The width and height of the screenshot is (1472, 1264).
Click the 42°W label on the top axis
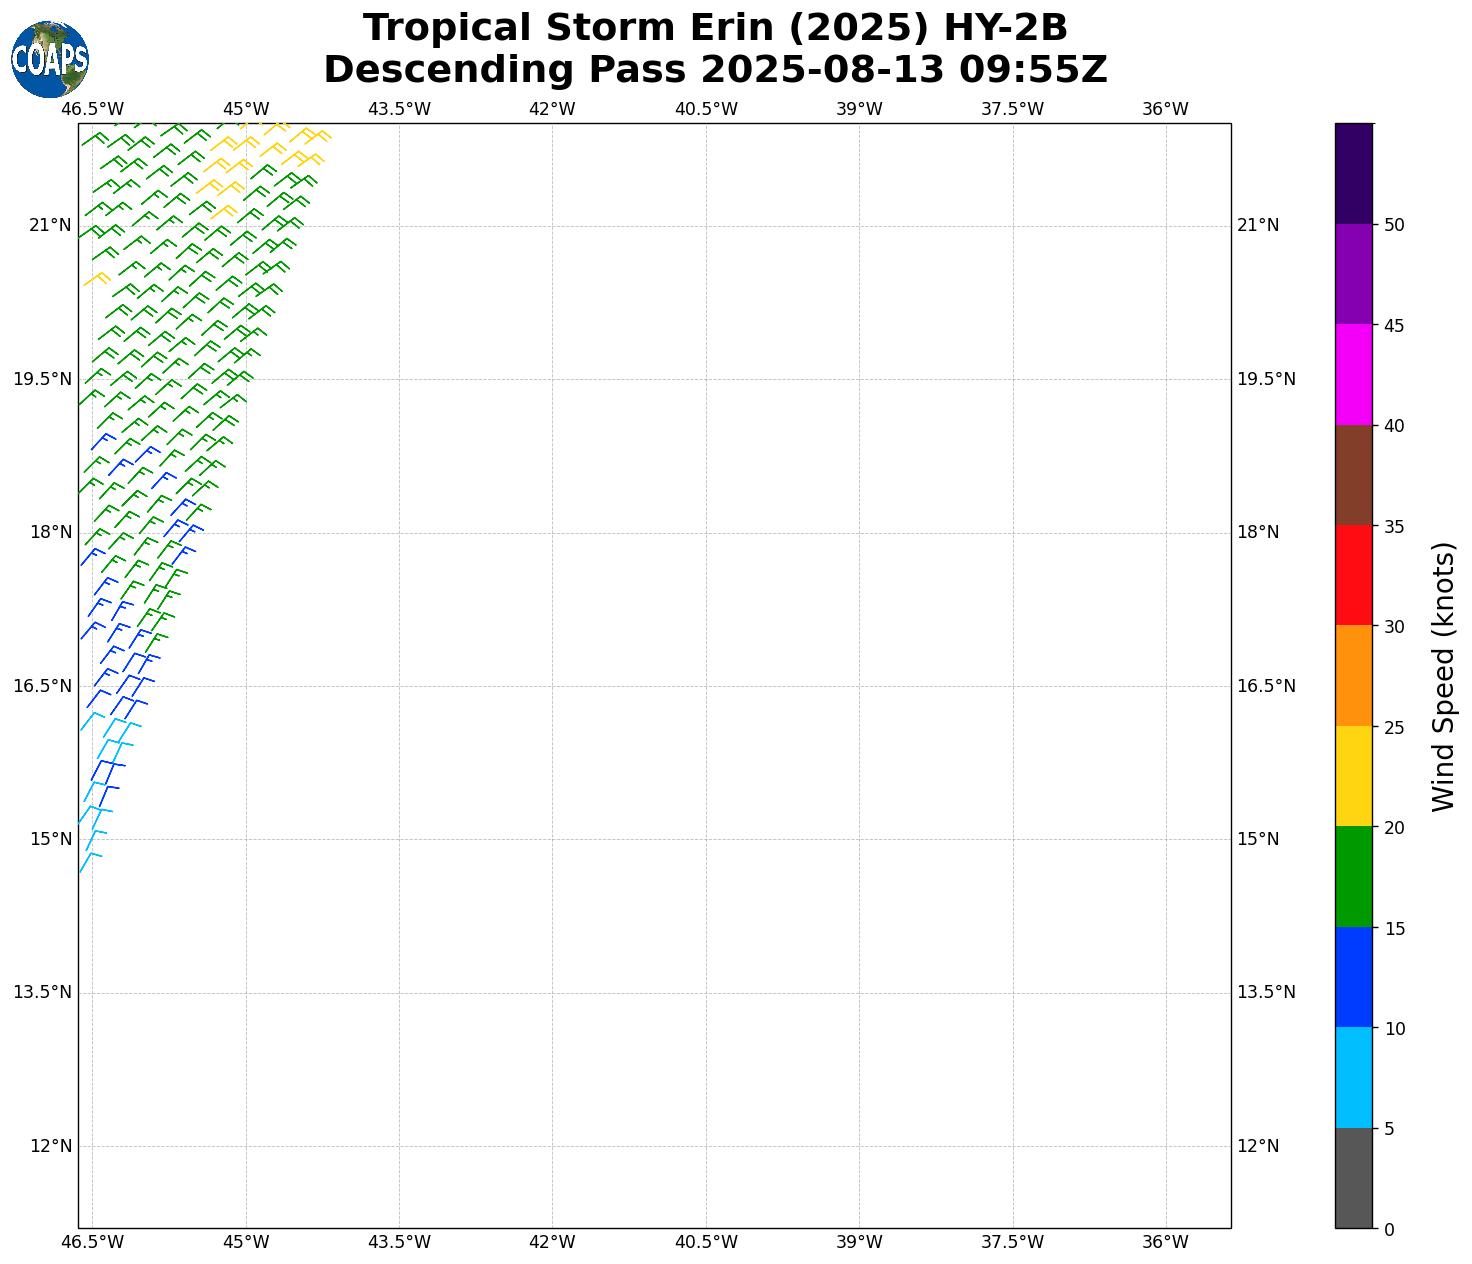click(x=552, y=109)
